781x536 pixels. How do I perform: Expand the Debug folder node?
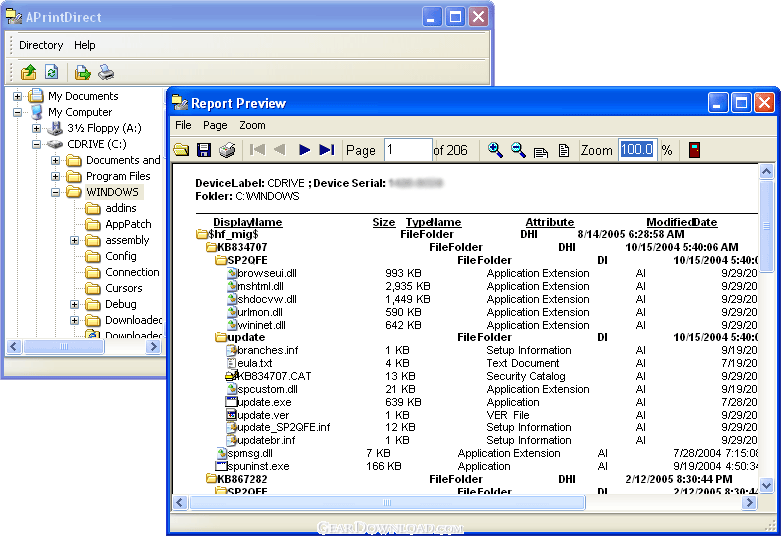tap(74, 304)
